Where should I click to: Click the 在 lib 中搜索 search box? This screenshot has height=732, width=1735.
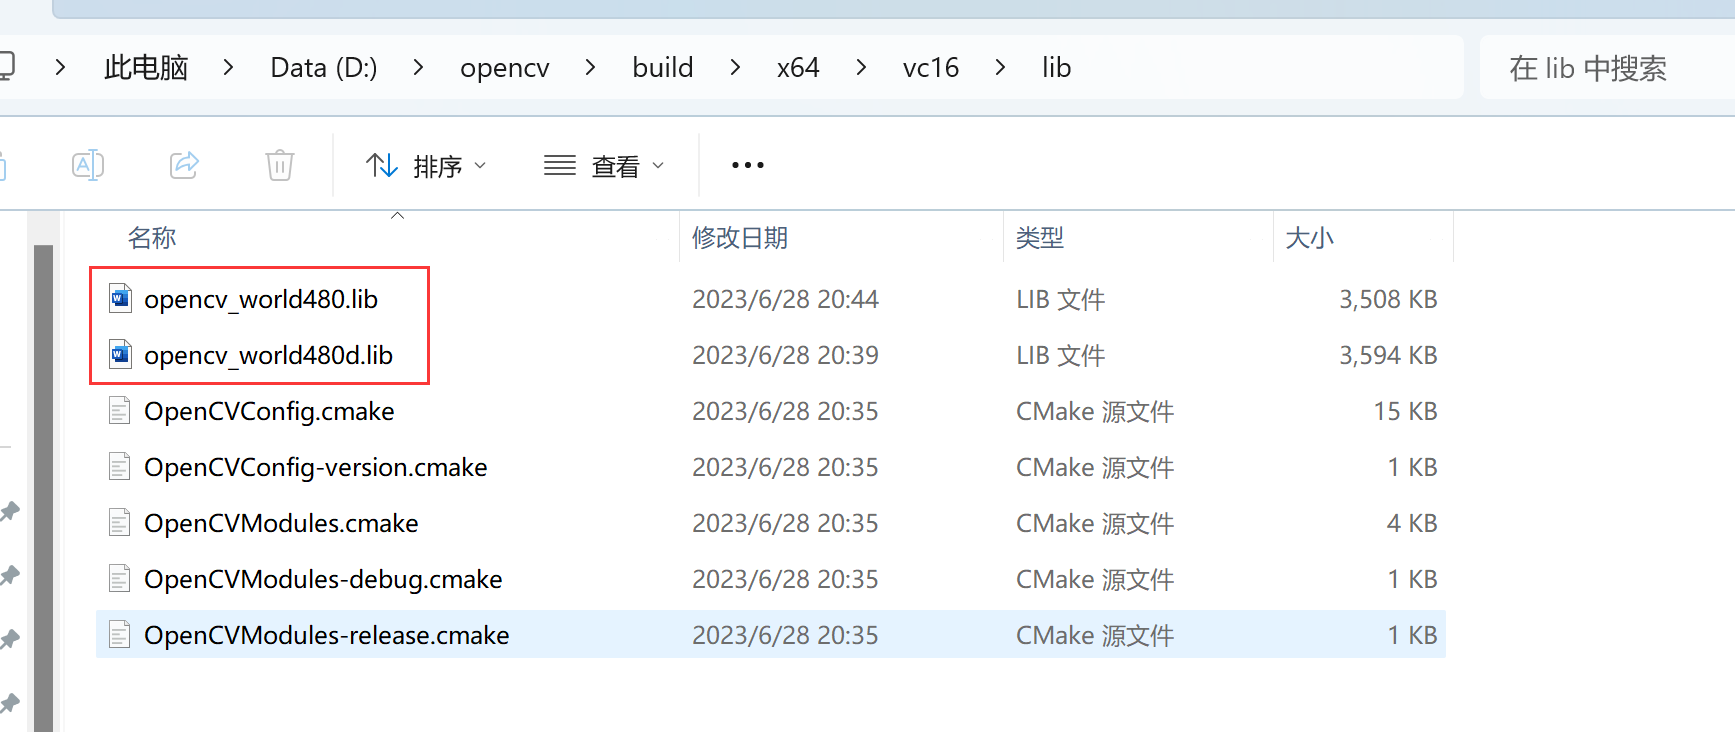click(x=1607, y=68)
